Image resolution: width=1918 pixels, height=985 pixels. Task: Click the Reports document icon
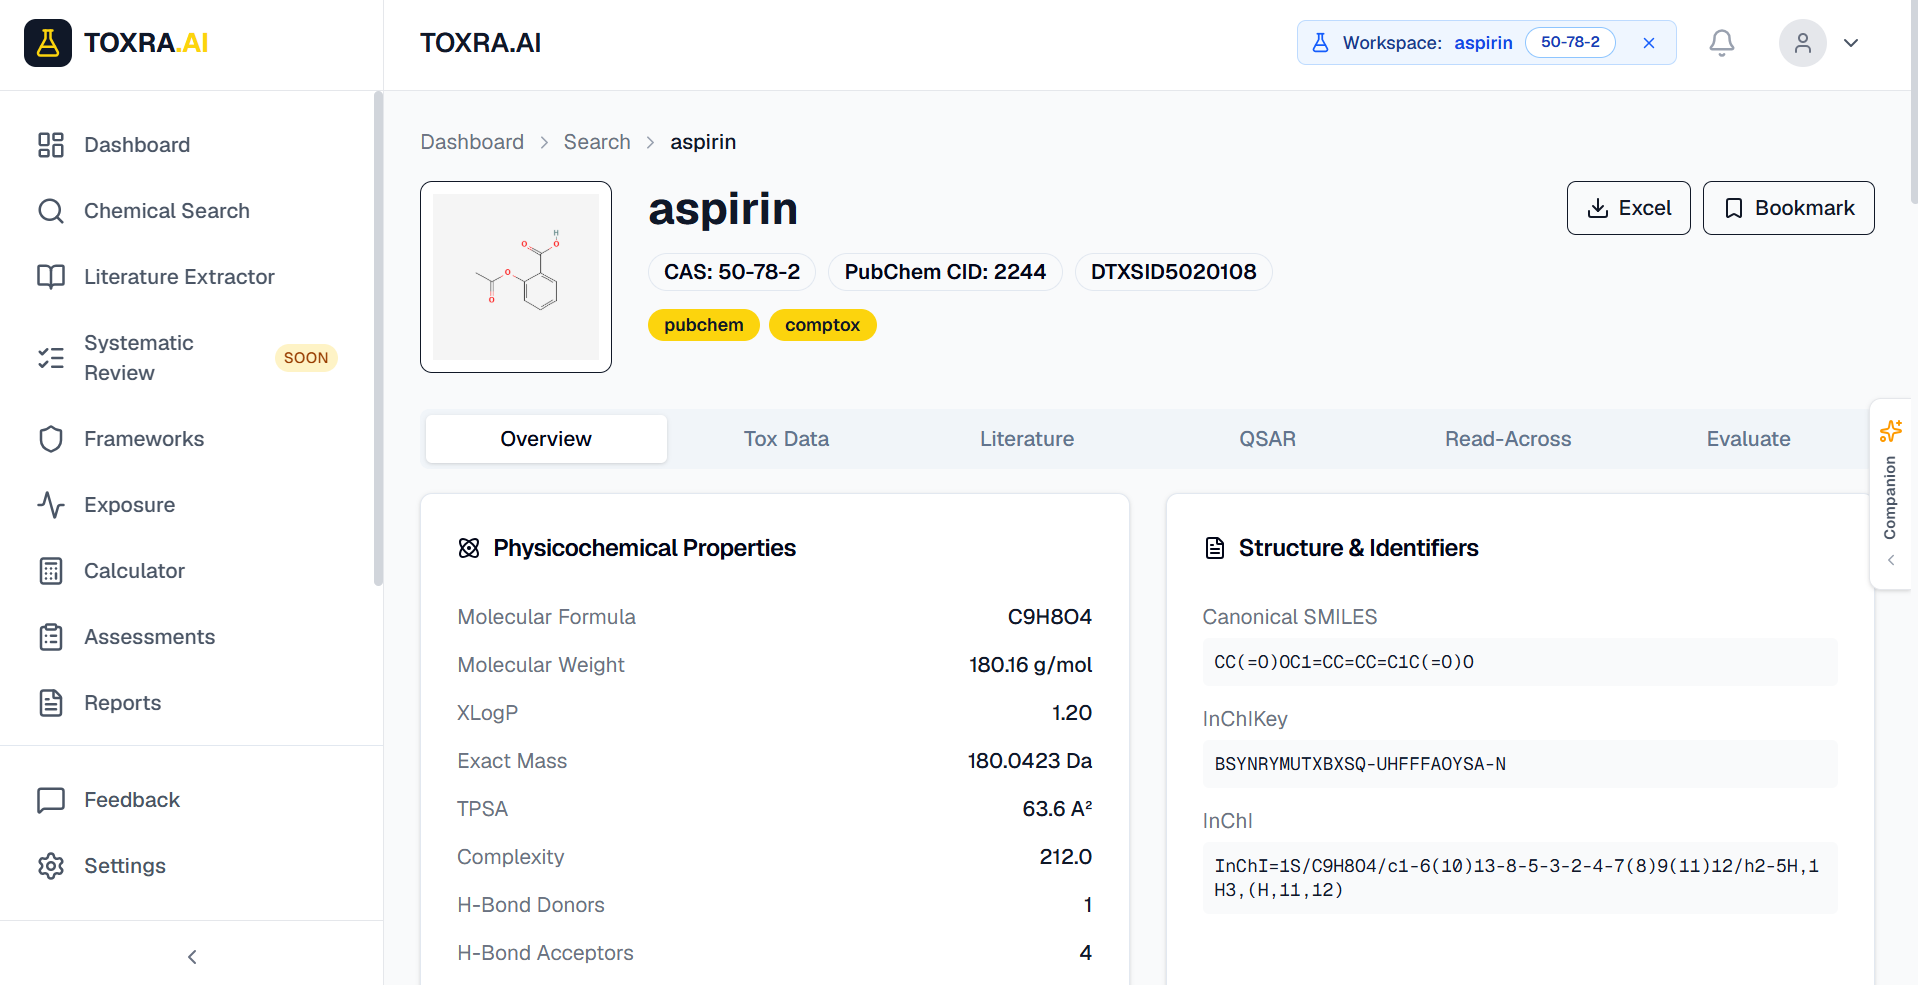(x=51, y=703)
